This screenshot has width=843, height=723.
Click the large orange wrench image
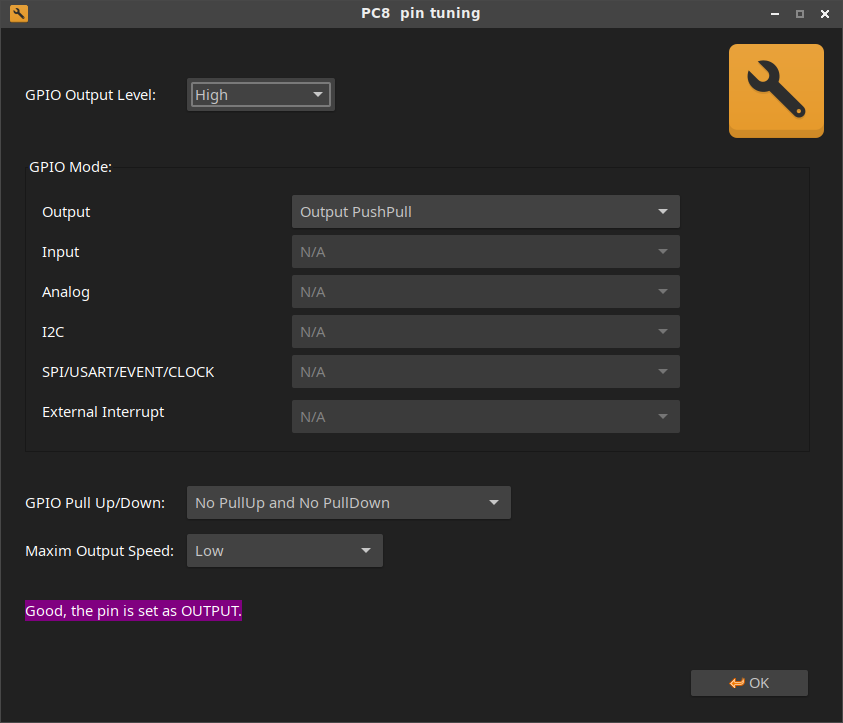pos(776,91)
